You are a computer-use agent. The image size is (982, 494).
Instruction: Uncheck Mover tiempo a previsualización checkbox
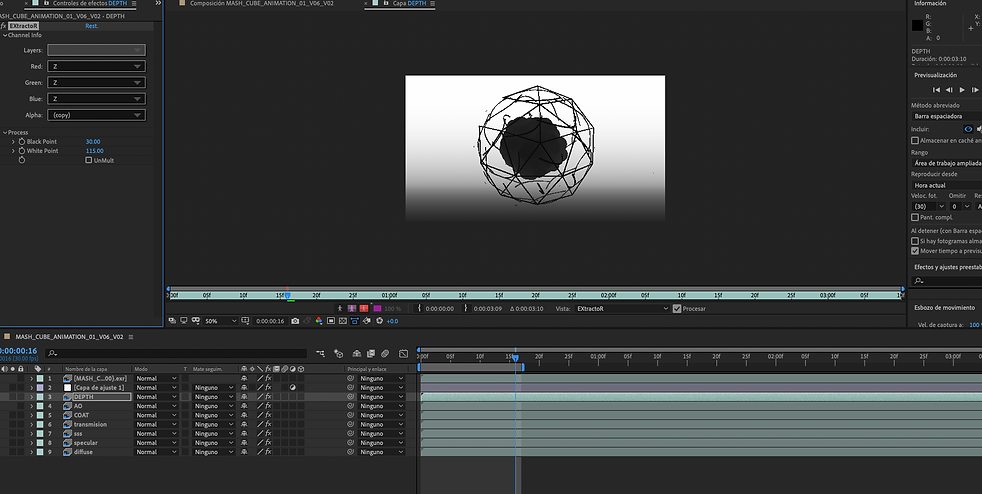[x=915, y=250]
